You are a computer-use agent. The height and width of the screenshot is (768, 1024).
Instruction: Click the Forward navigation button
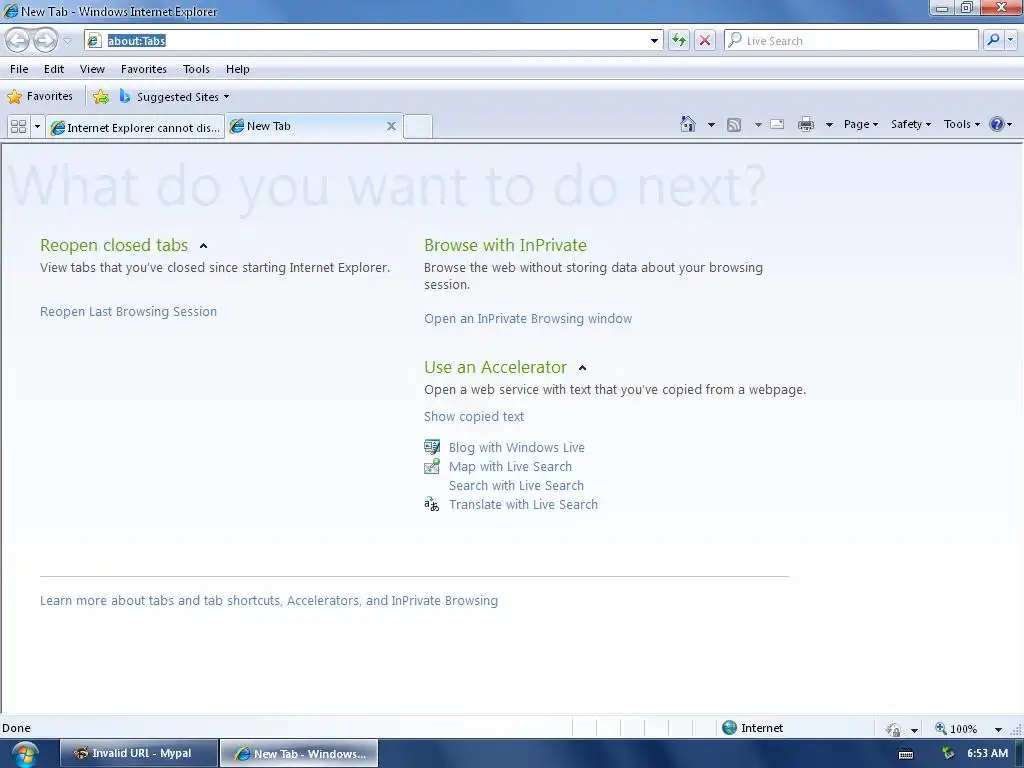[45, 40]
